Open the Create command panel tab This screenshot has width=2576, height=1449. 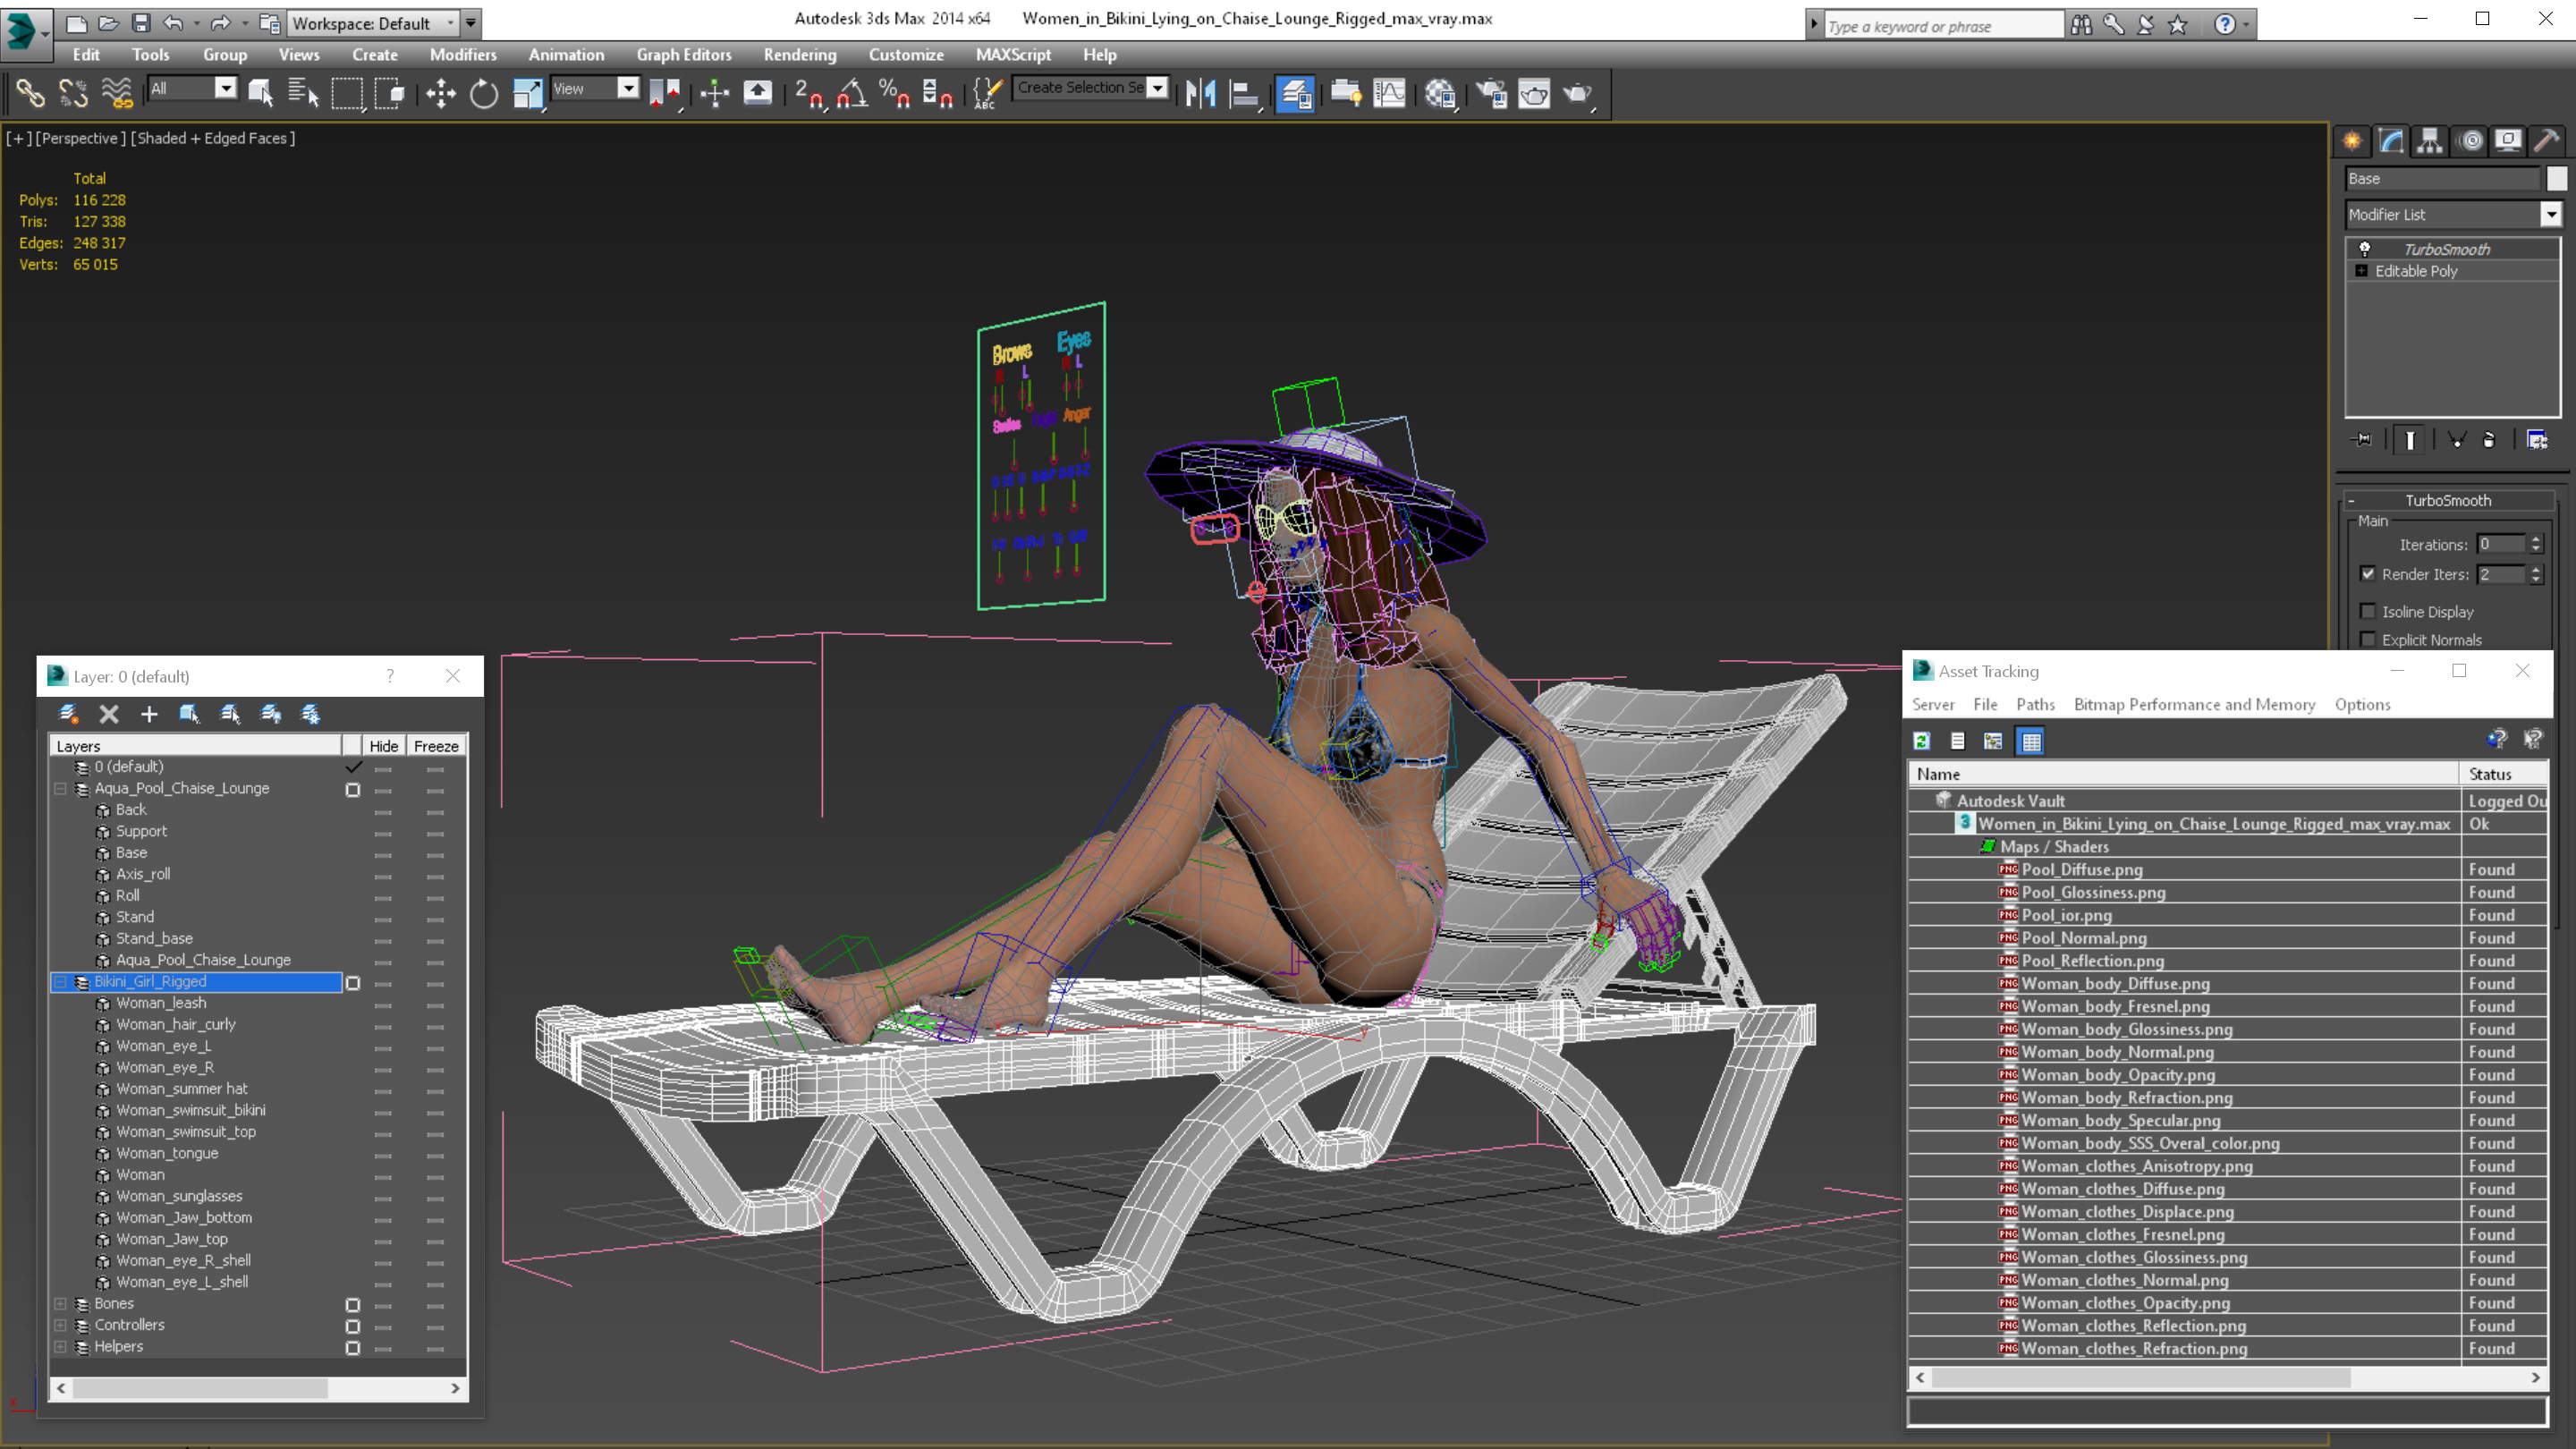2352,141
